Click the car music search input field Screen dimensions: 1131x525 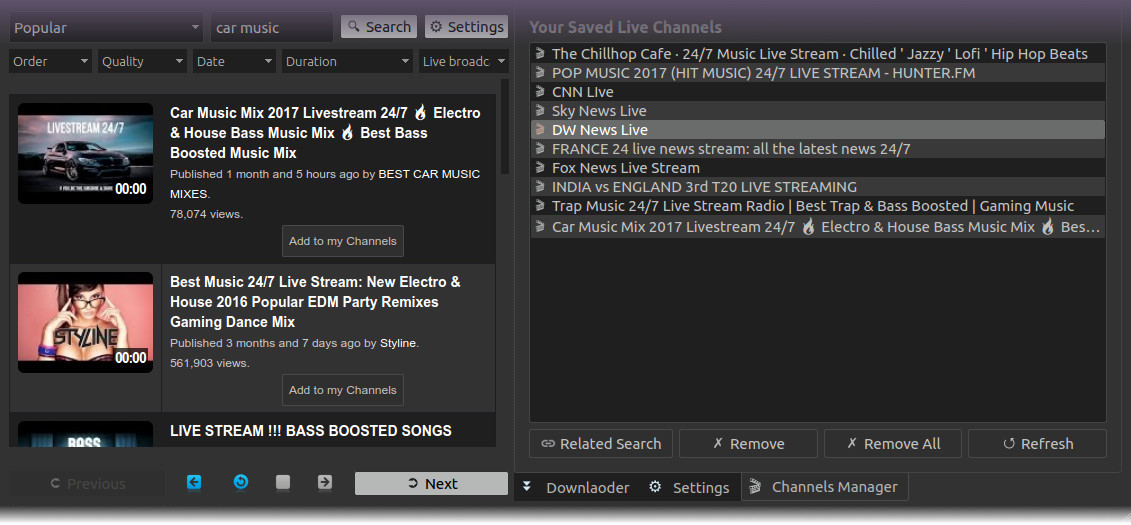(x=272, y=28)
